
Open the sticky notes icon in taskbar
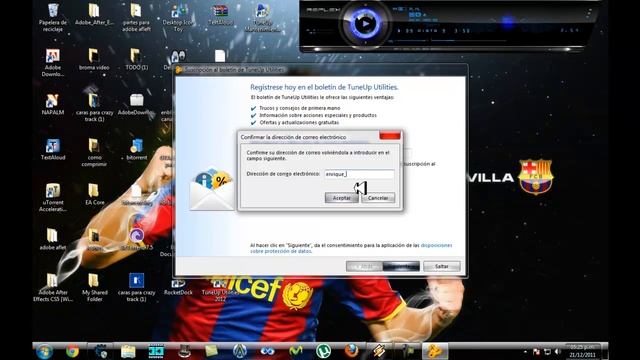(x=212, y=351)
